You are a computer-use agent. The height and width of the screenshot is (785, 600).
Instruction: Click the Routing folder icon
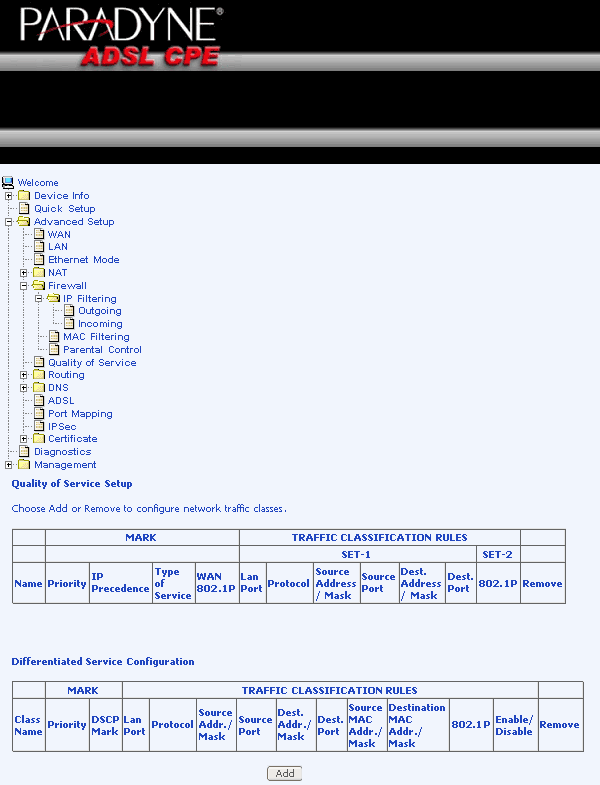[39, 374]
